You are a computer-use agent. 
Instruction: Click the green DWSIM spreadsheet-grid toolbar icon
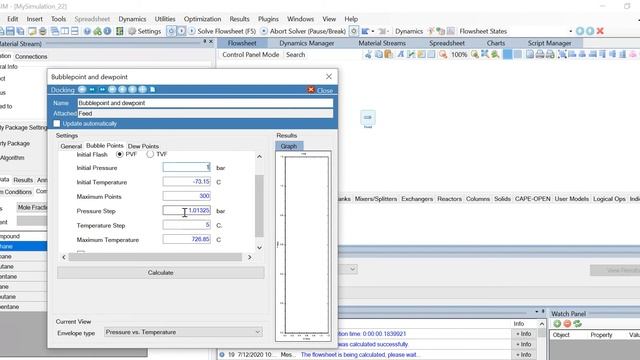tap(120, 31)
